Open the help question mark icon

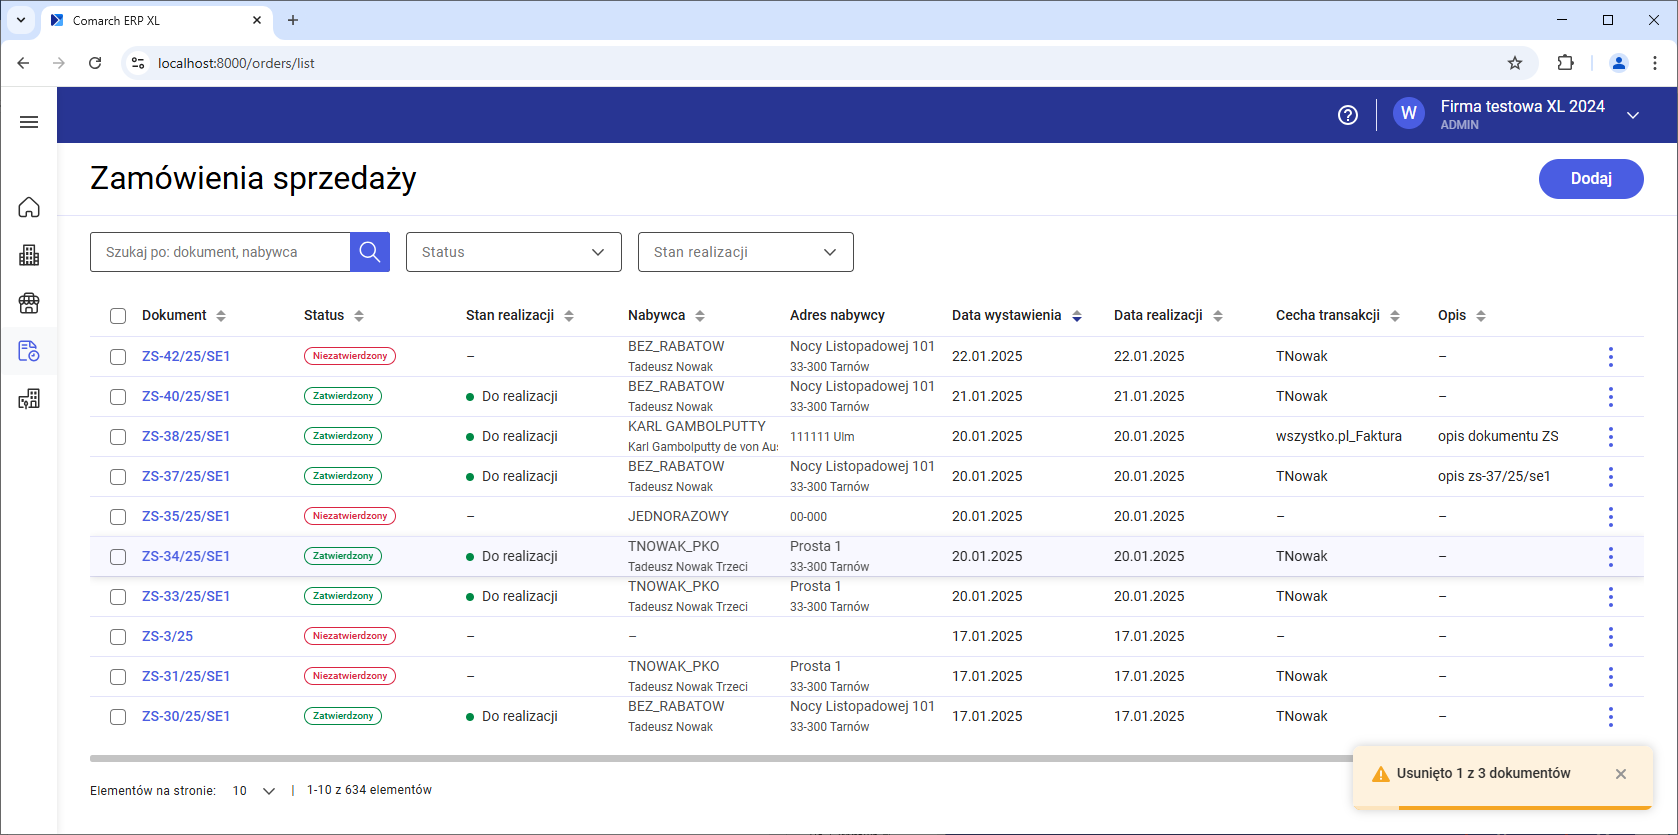click(1347, 115)
